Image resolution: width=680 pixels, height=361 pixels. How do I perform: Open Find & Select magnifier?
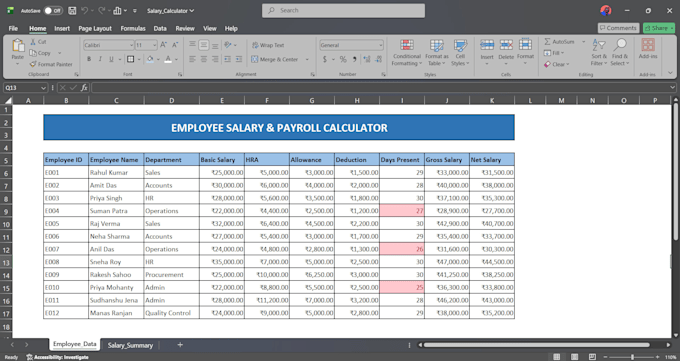point(620,53)
